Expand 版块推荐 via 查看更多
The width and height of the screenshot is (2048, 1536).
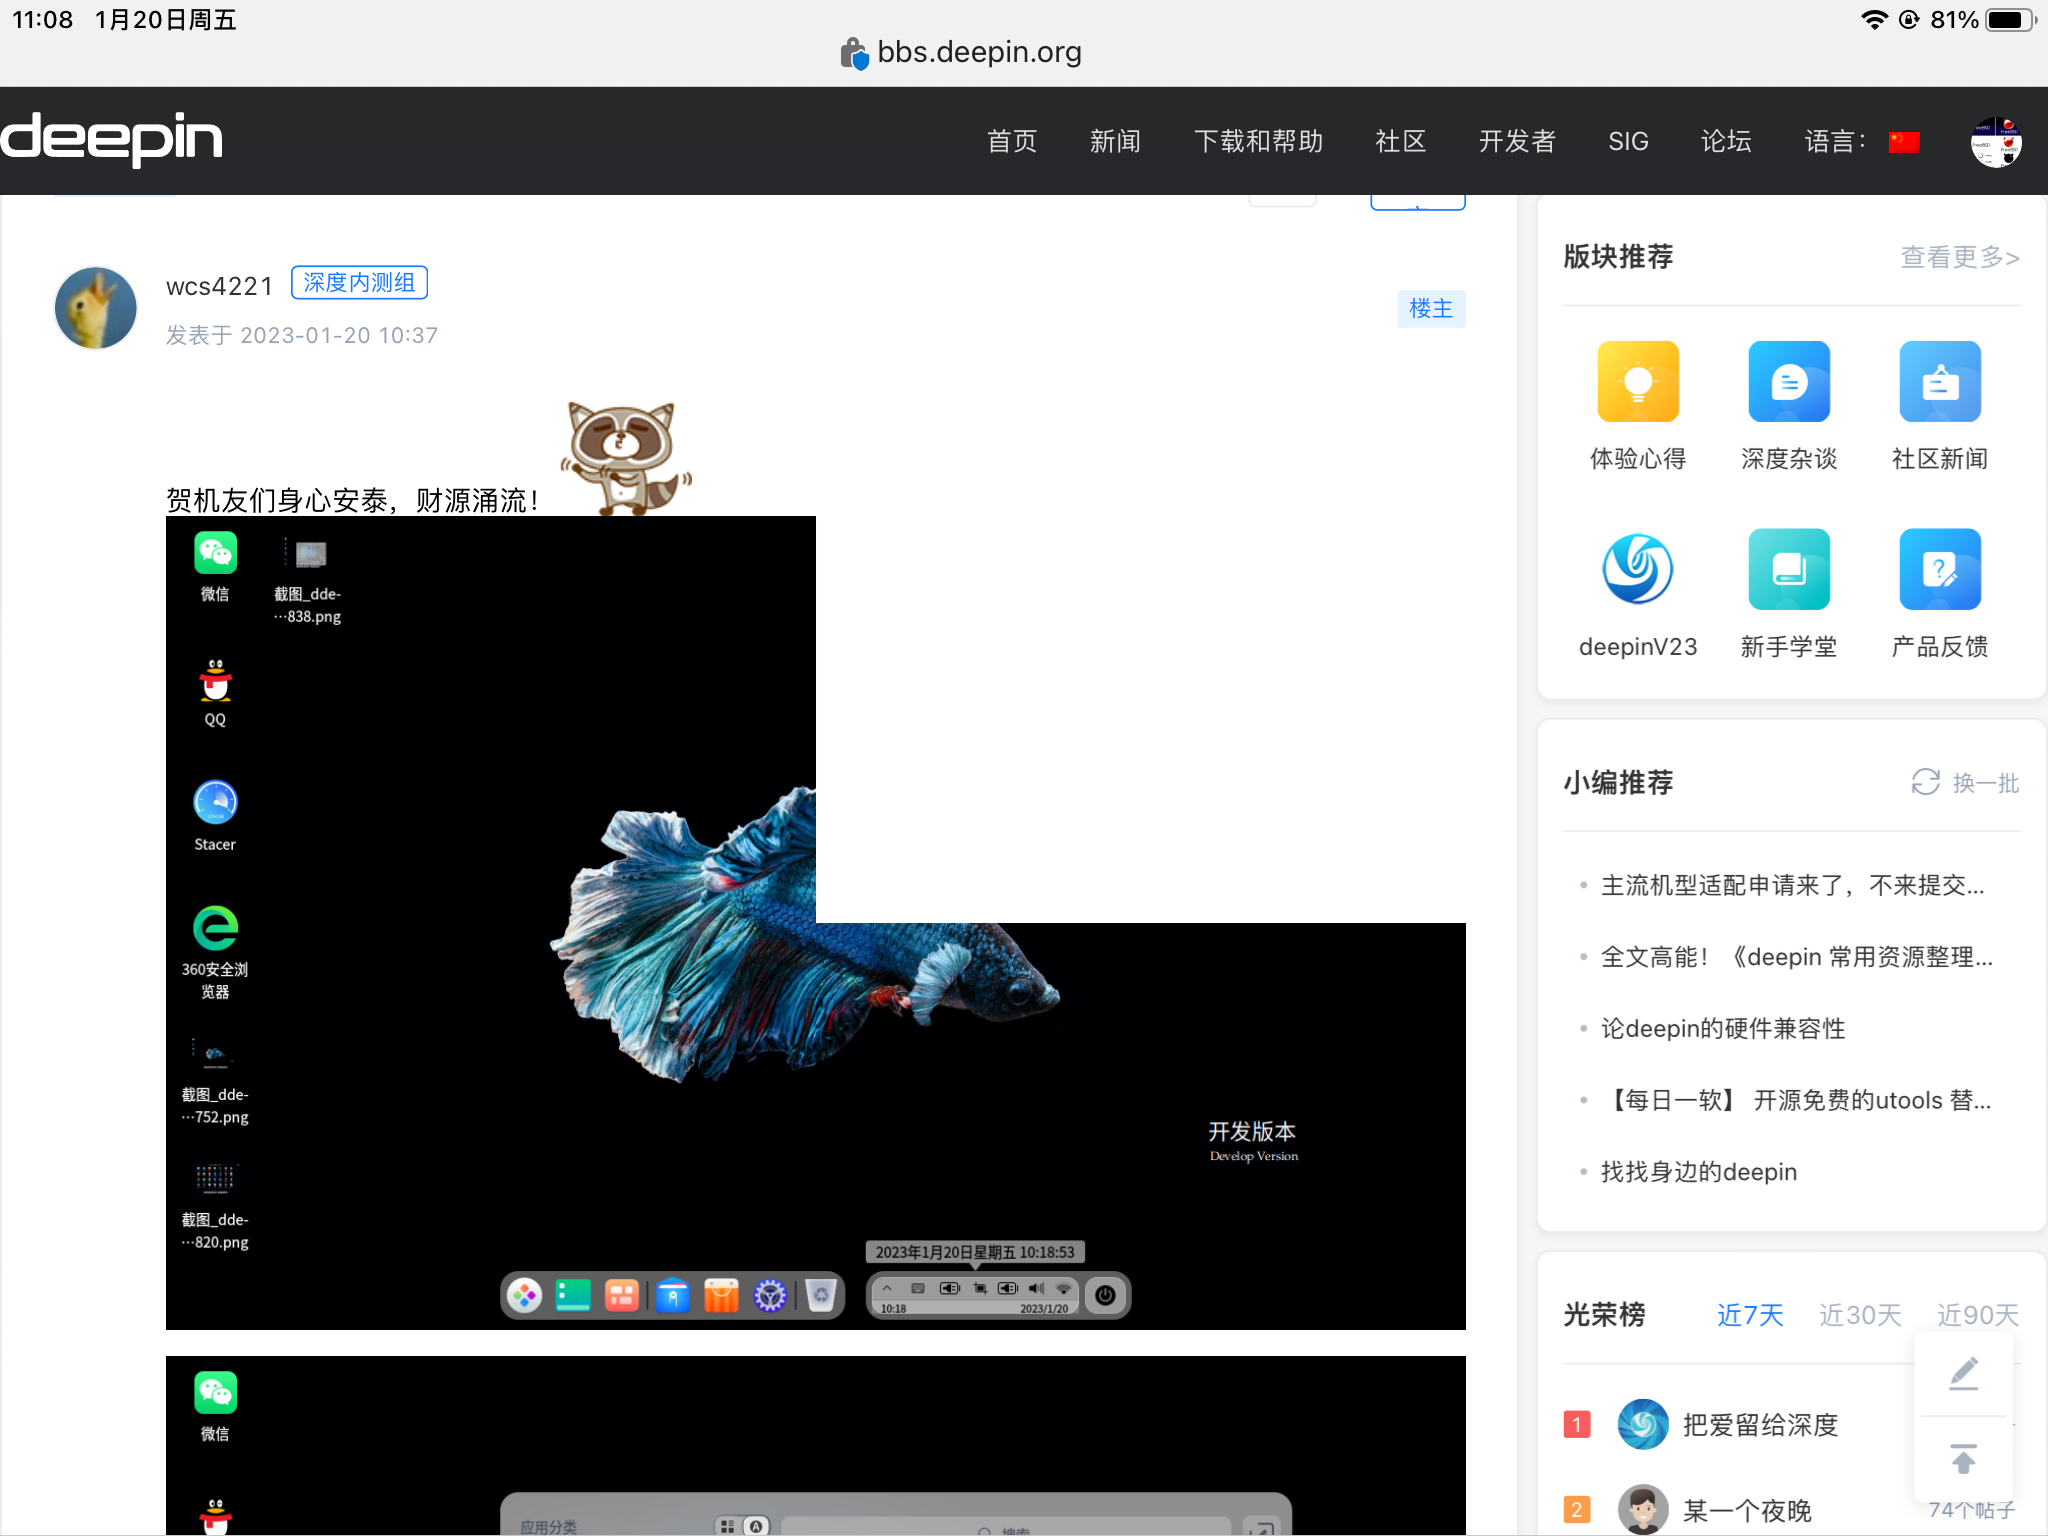(1957, 257)
